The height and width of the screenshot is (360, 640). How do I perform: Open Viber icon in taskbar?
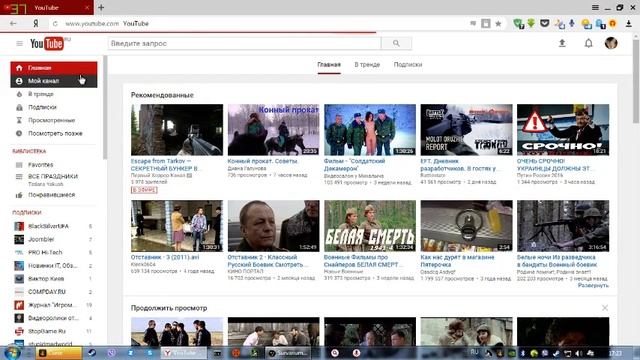coord(111,353)
